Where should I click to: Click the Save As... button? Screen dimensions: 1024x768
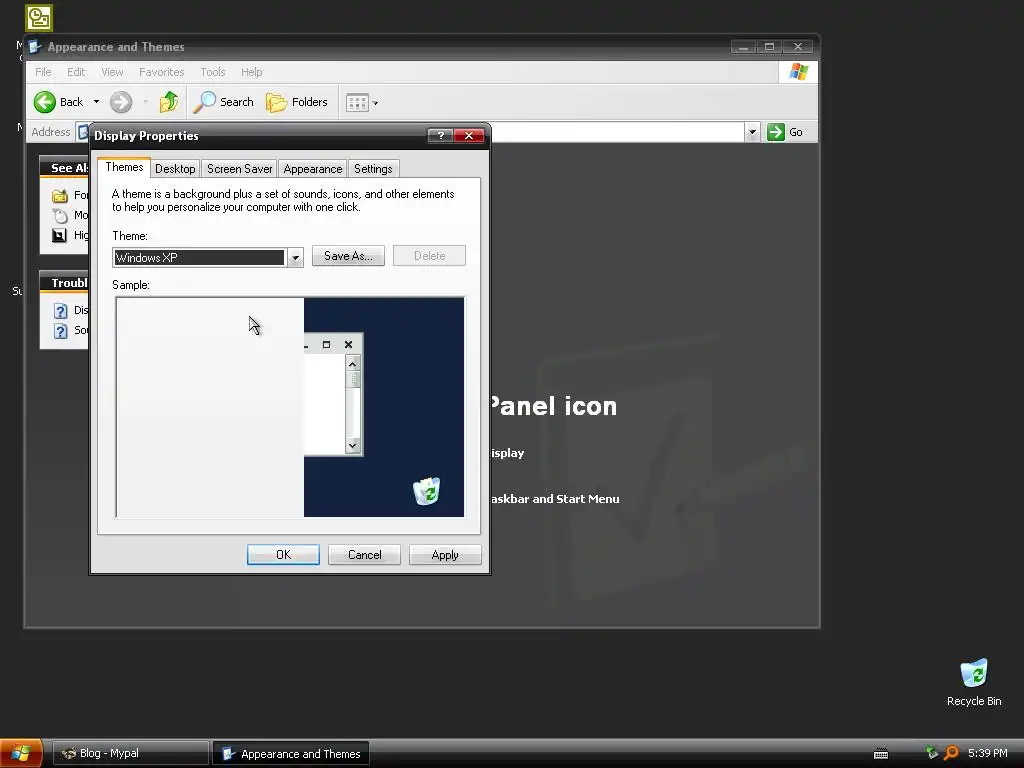coord(348,256)
